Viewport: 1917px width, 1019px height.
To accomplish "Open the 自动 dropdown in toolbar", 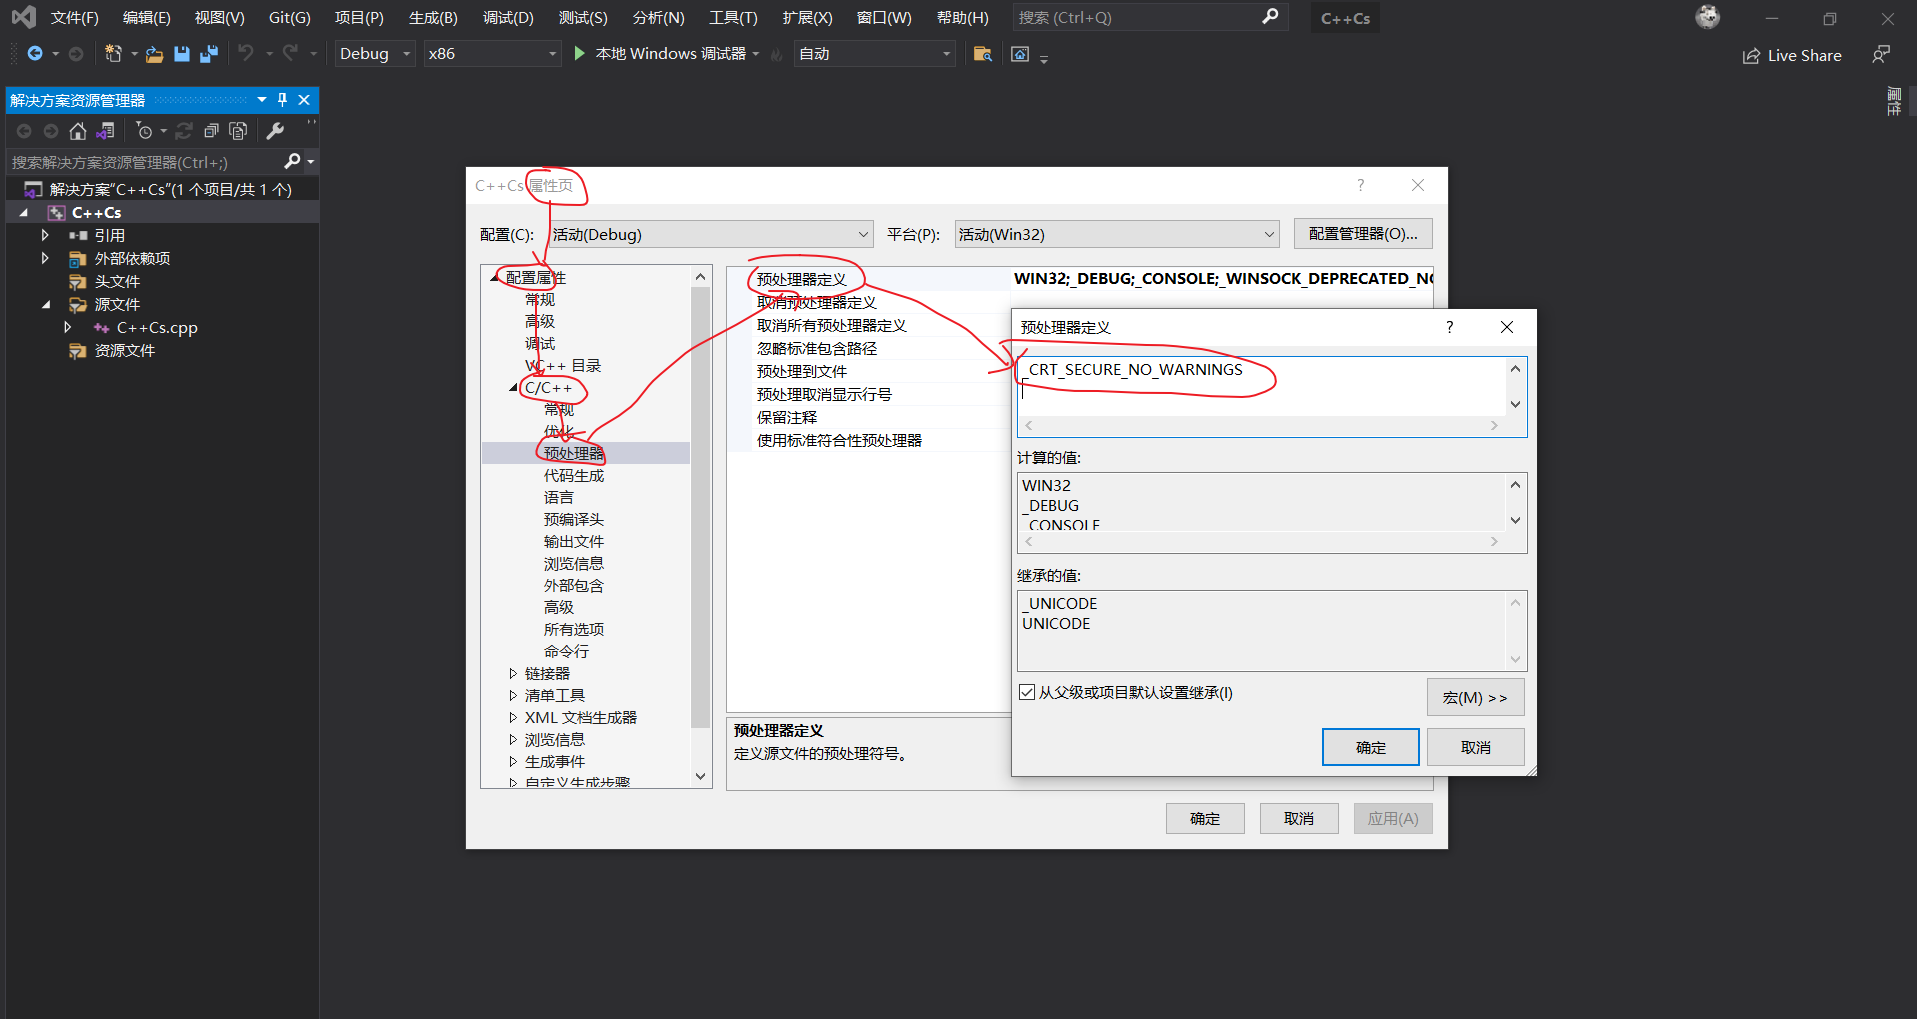I will tap(875, 54).
